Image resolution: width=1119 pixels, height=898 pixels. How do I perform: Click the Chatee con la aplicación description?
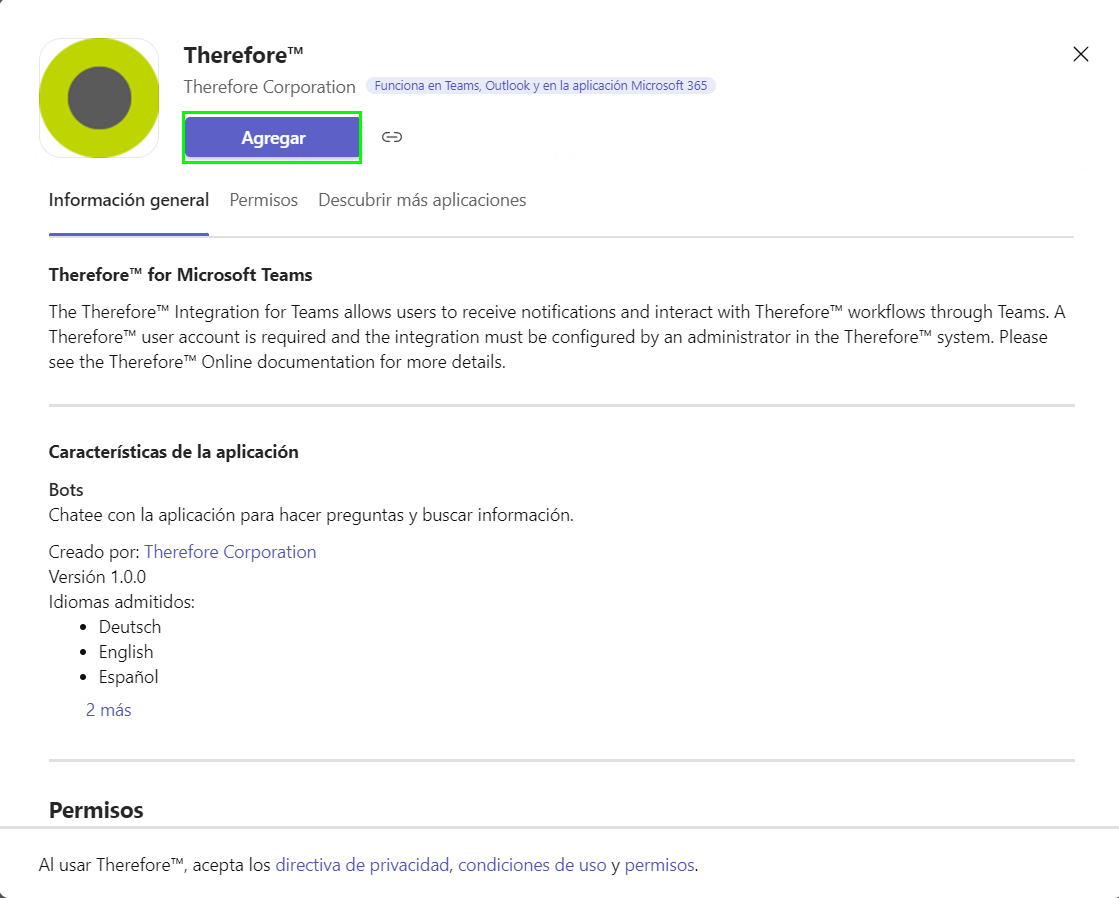(x=311, y=515)
